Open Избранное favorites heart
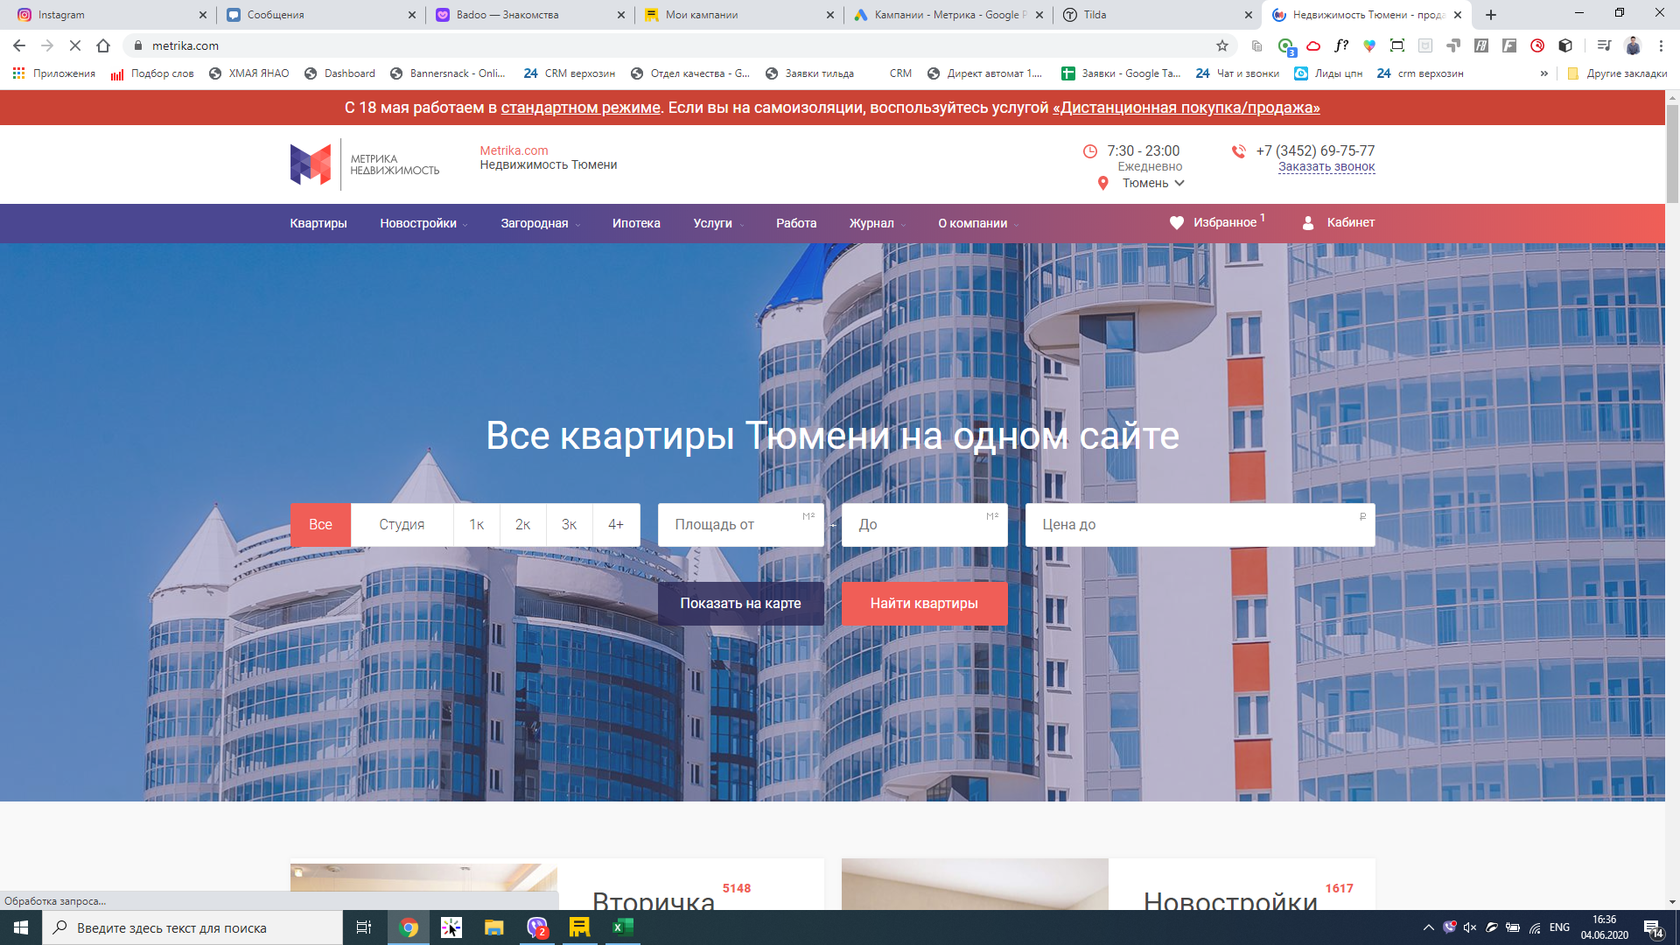This screenshot has width=1680, height=945. (1217, 223)
